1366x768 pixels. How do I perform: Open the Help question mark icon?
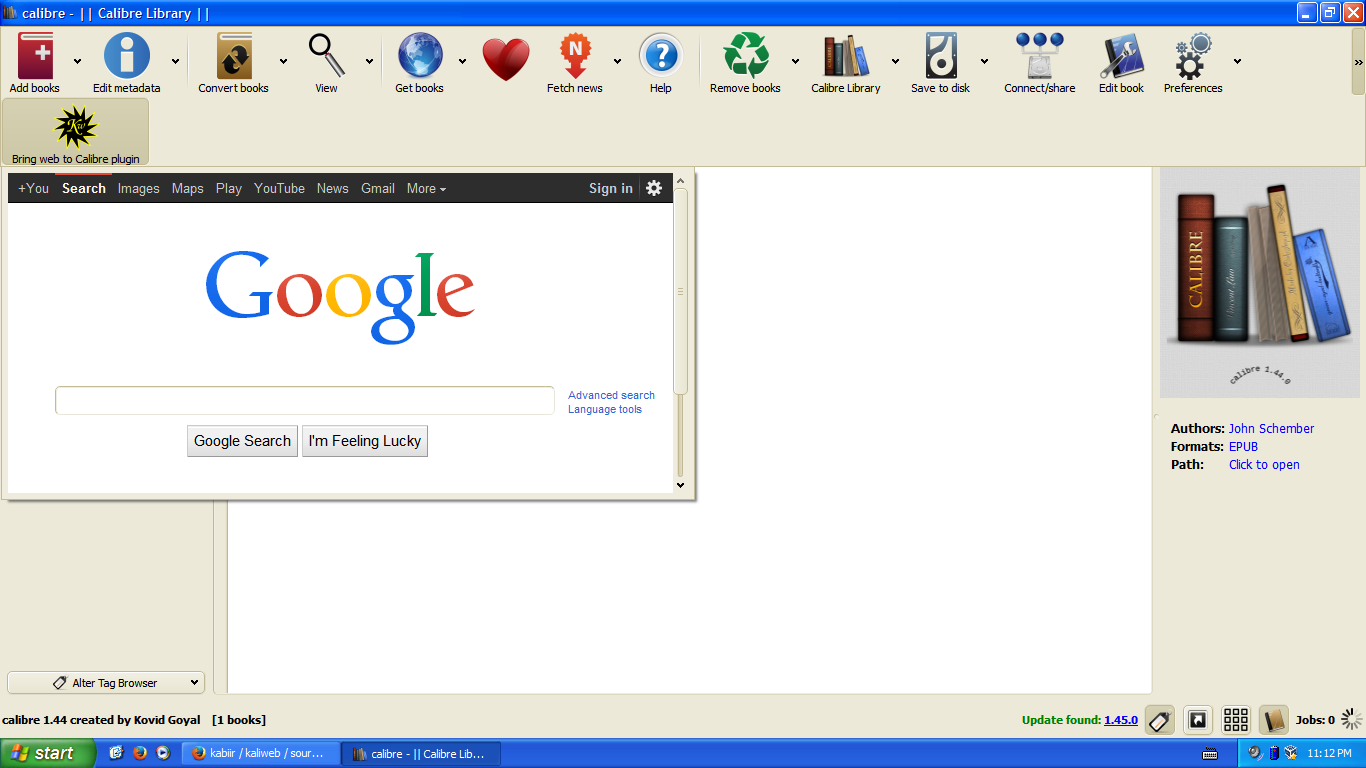[x=661, y=56]
